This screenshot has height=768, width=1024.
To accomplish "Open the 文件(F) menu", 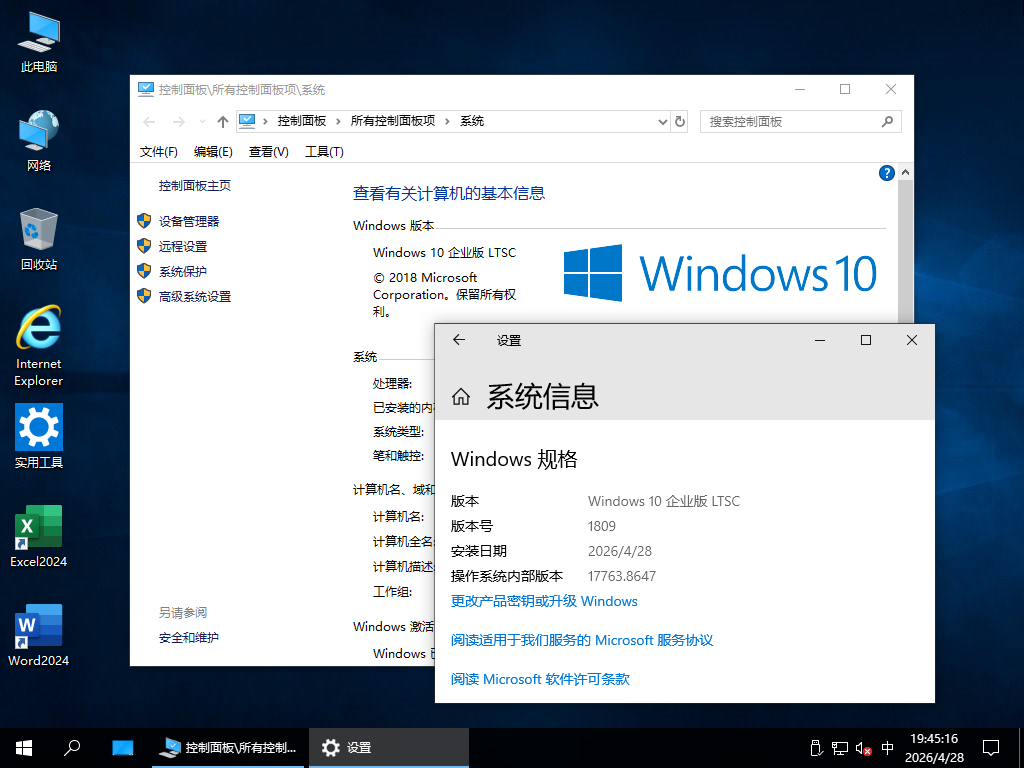I will click(159, 152).
